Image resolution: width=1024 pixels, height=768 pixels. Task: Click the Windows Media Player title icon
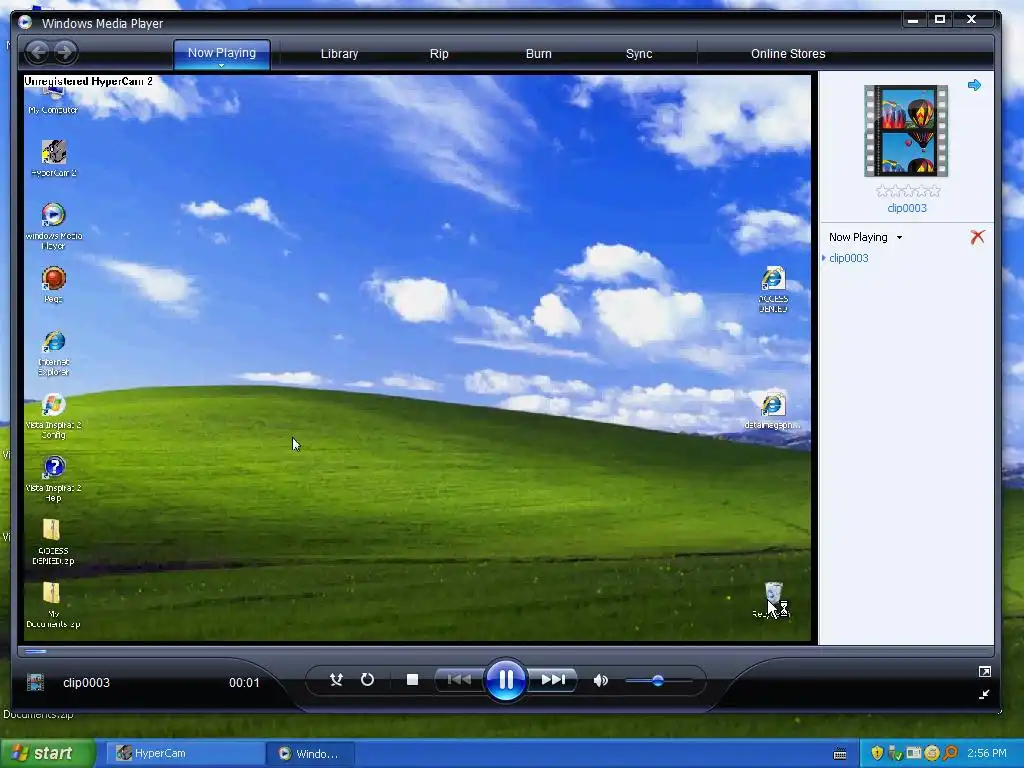(x=25, y=23)
